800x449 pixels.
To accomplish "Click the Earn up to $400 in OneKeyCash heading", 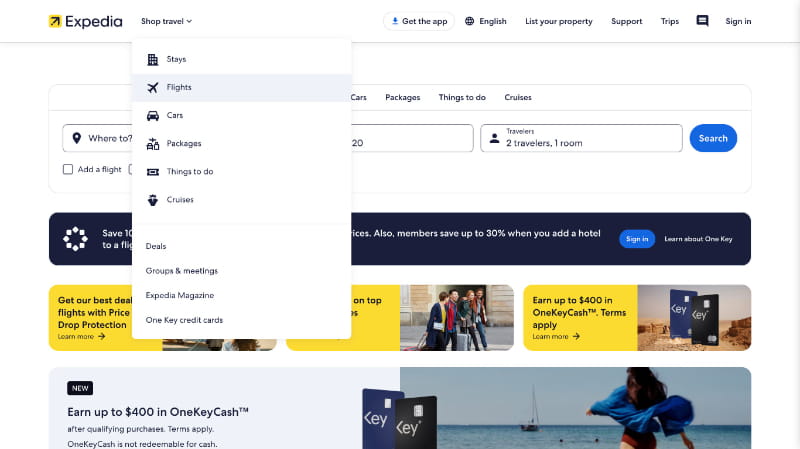I will pos(158,412).
